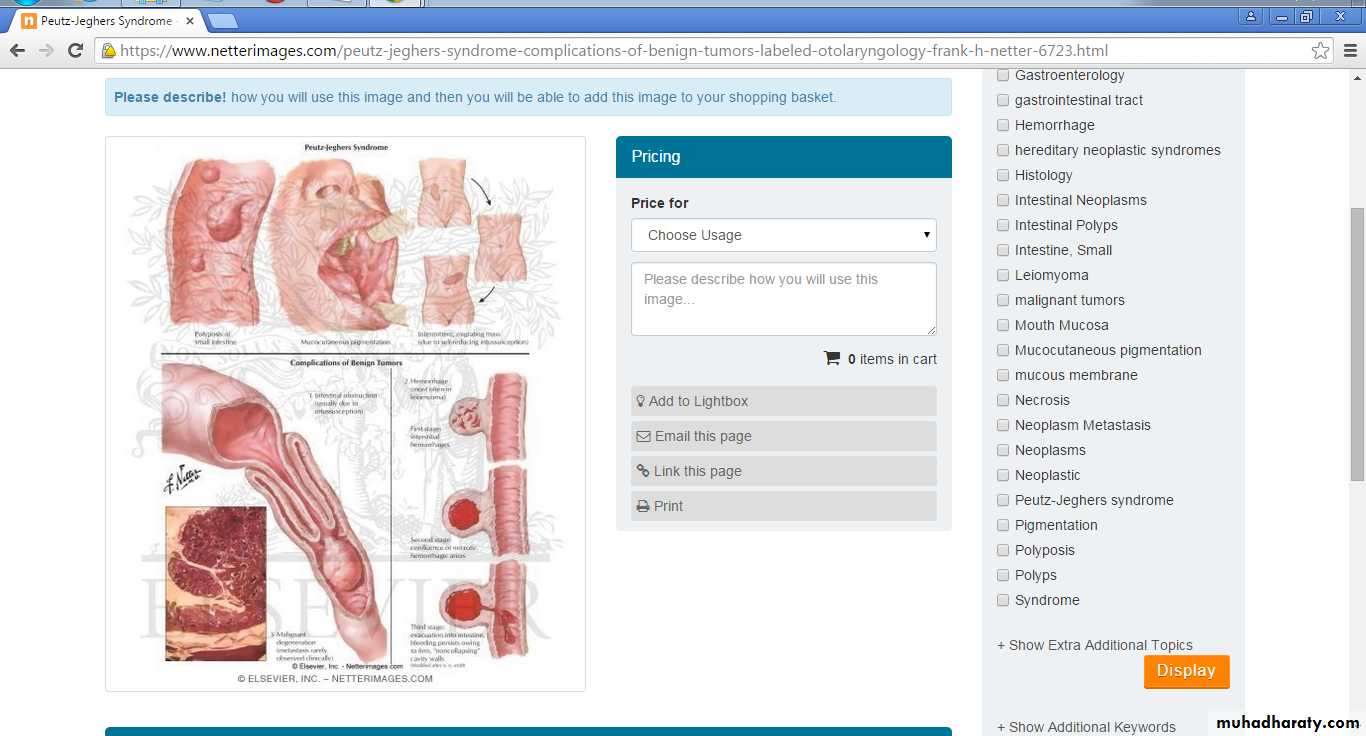Image resolution: width=1366 pixels, height=736 pixels.
Task: Tick the Mouth Mucosa checkbox
Action: click(1003, 325)
